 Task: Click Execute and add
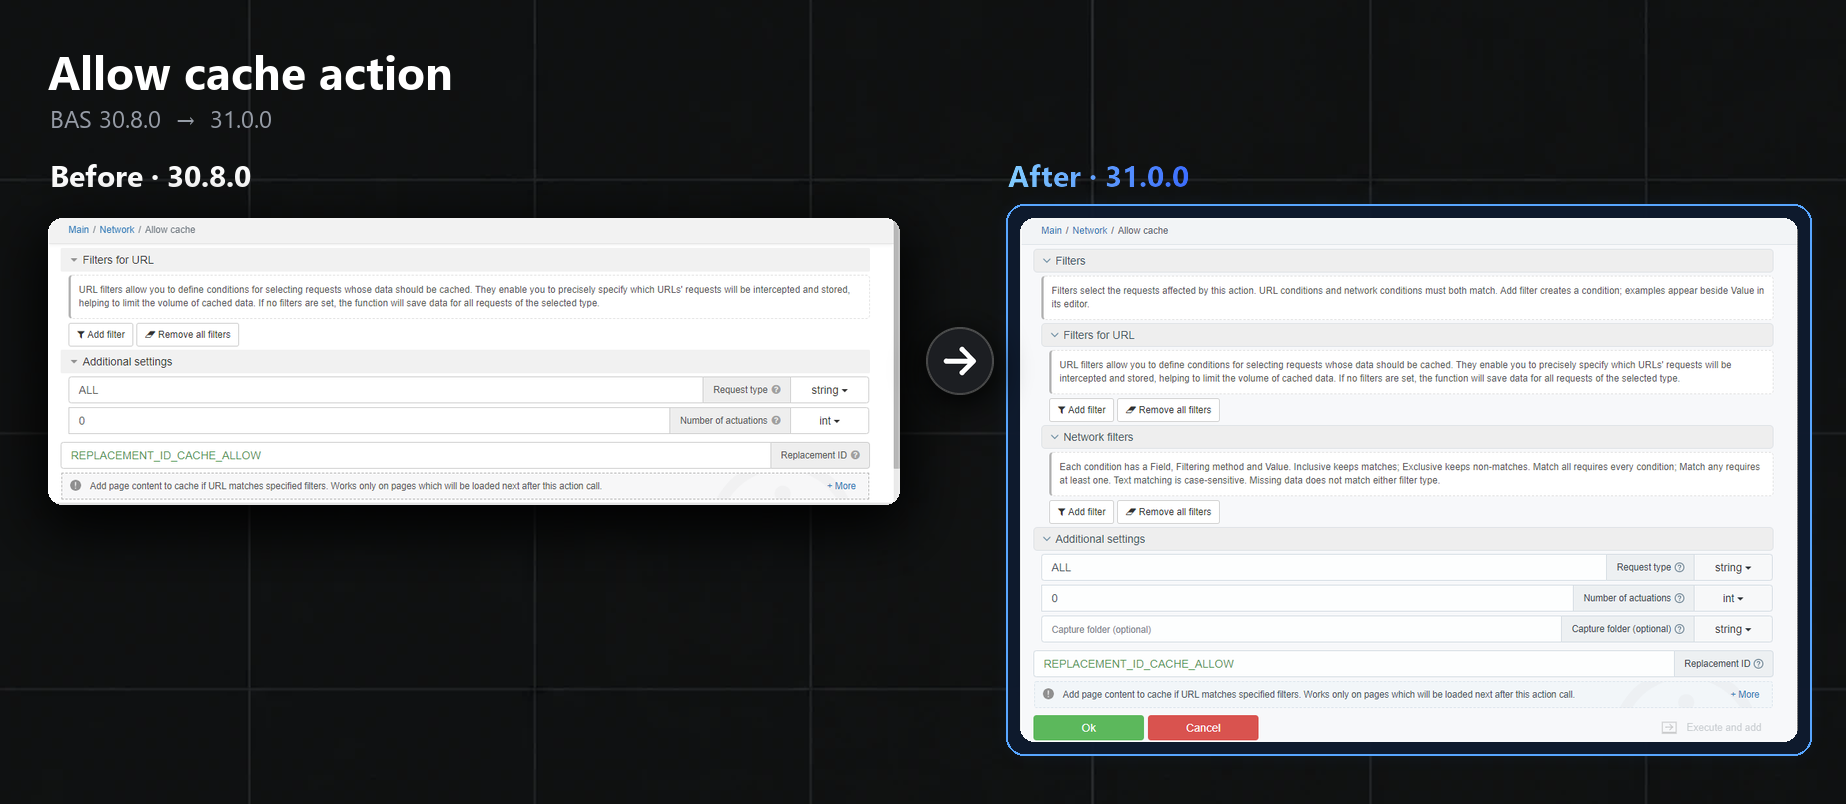(x=1712, y=728)
